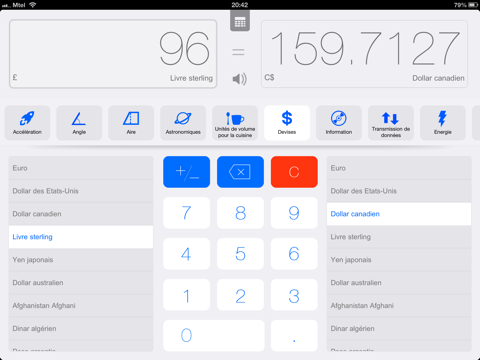Select Dollar australien in left list

coord(81,283)
